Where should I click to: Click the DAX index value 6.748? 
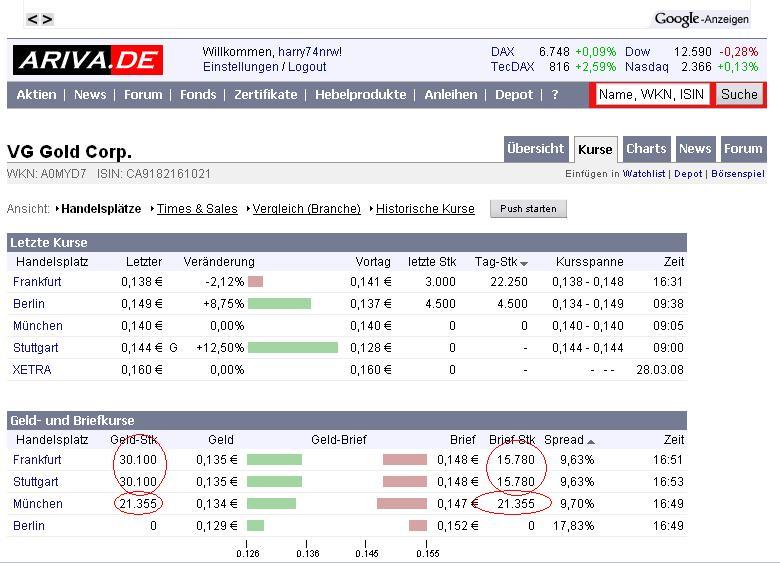pos(554,52)
